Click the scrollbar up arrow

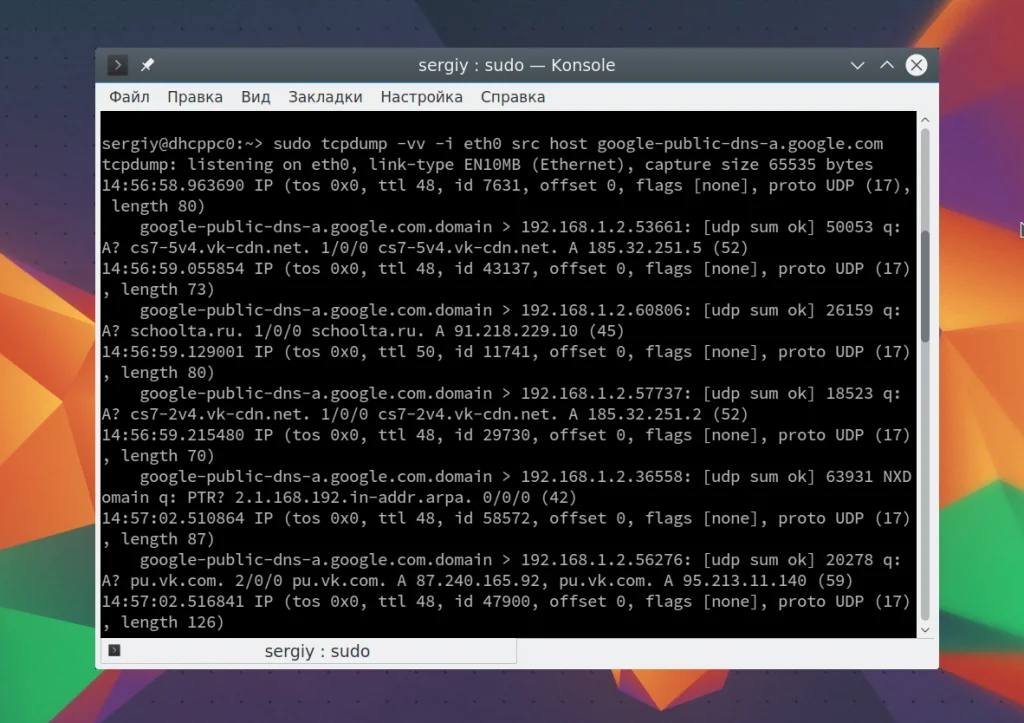pos(925,120)
